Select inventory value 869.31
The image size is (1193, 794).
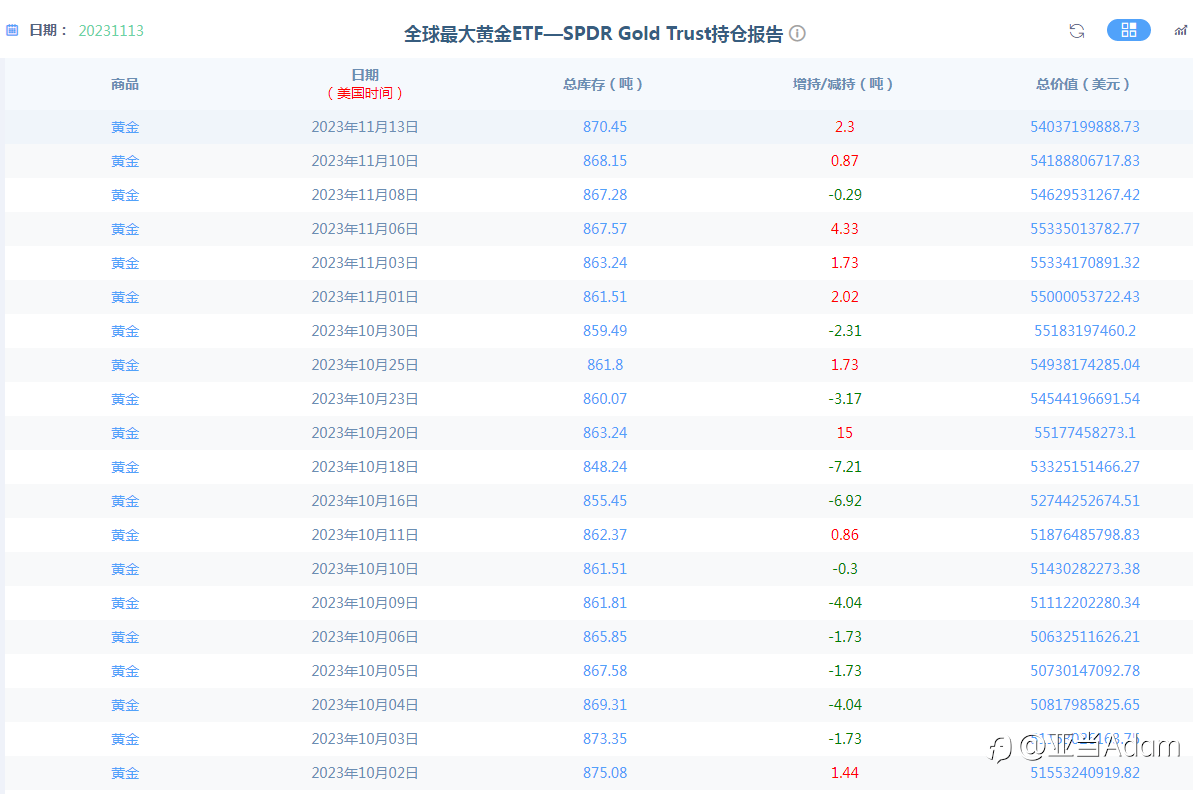click(605, 705)
